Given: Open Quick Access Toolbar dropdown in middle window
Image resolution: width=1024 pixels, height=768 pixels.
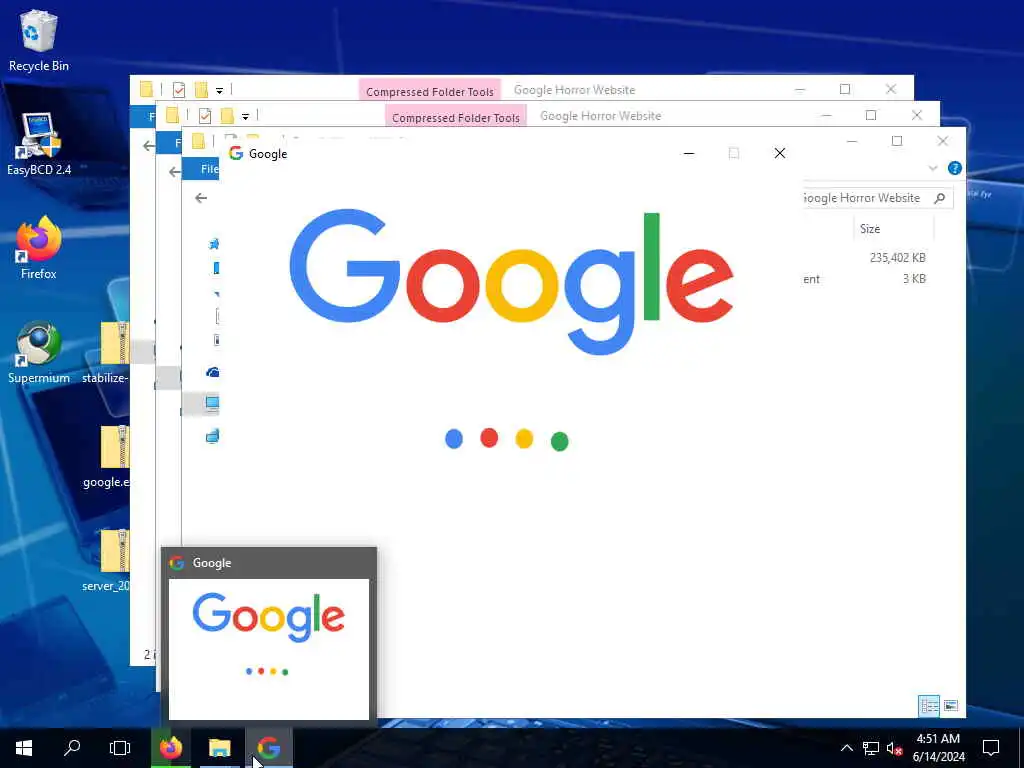Looking at the screenshot, I should [246, 116].
